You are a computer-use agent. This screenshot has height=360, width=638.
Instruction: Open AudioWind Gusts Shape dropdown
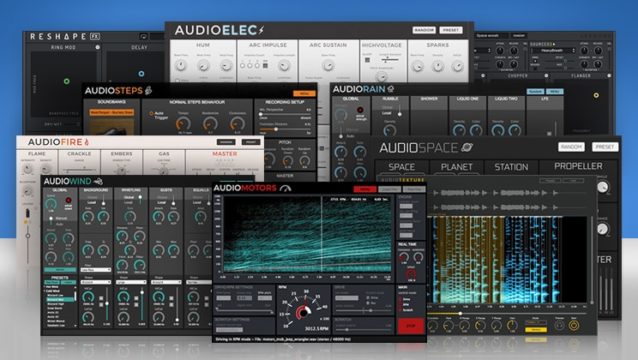[166, 282]
